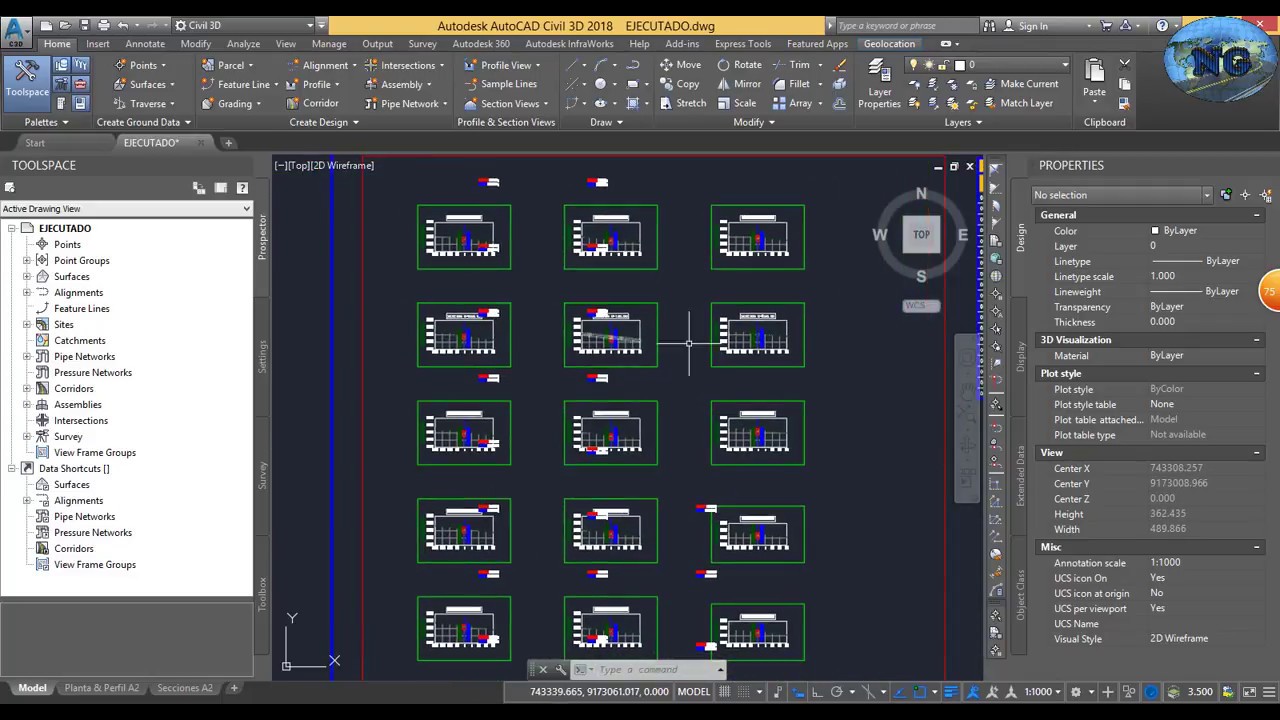The height and width of the screenshot is (720, 1280).
Task: Click the search keyword field
Action: coord(907,25)
